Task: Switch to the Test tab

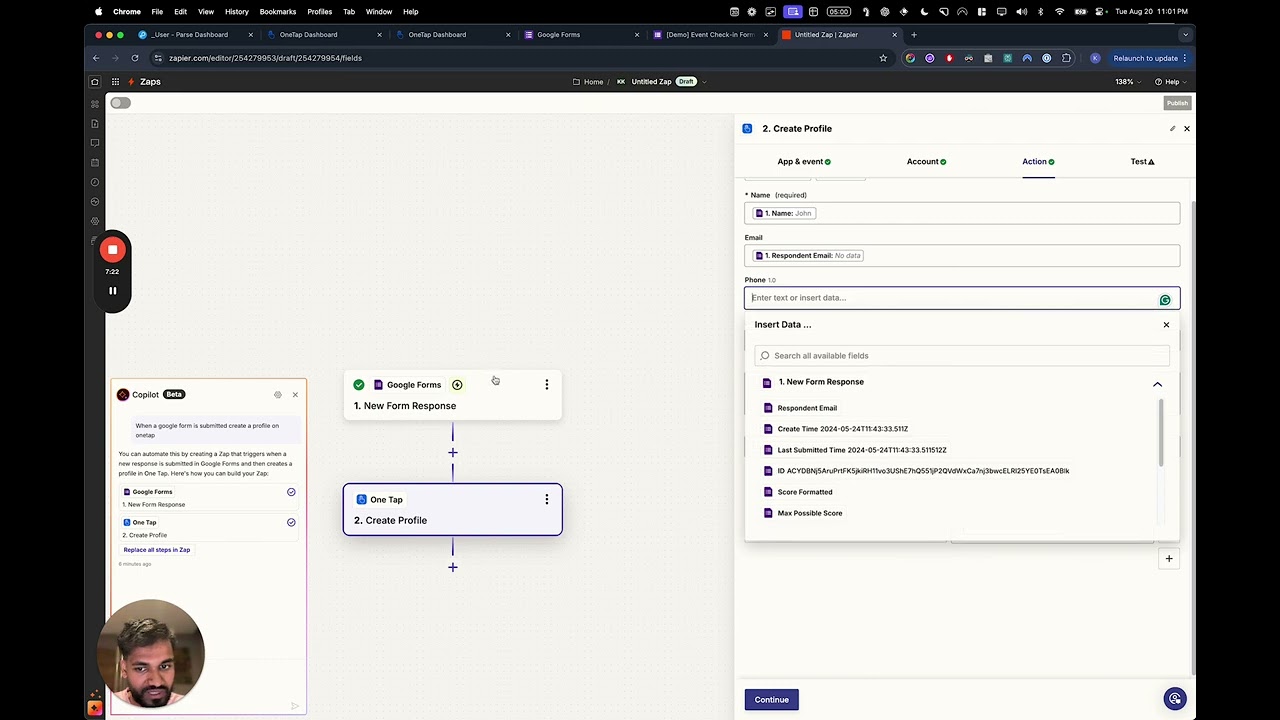Action: point(1142,161)
